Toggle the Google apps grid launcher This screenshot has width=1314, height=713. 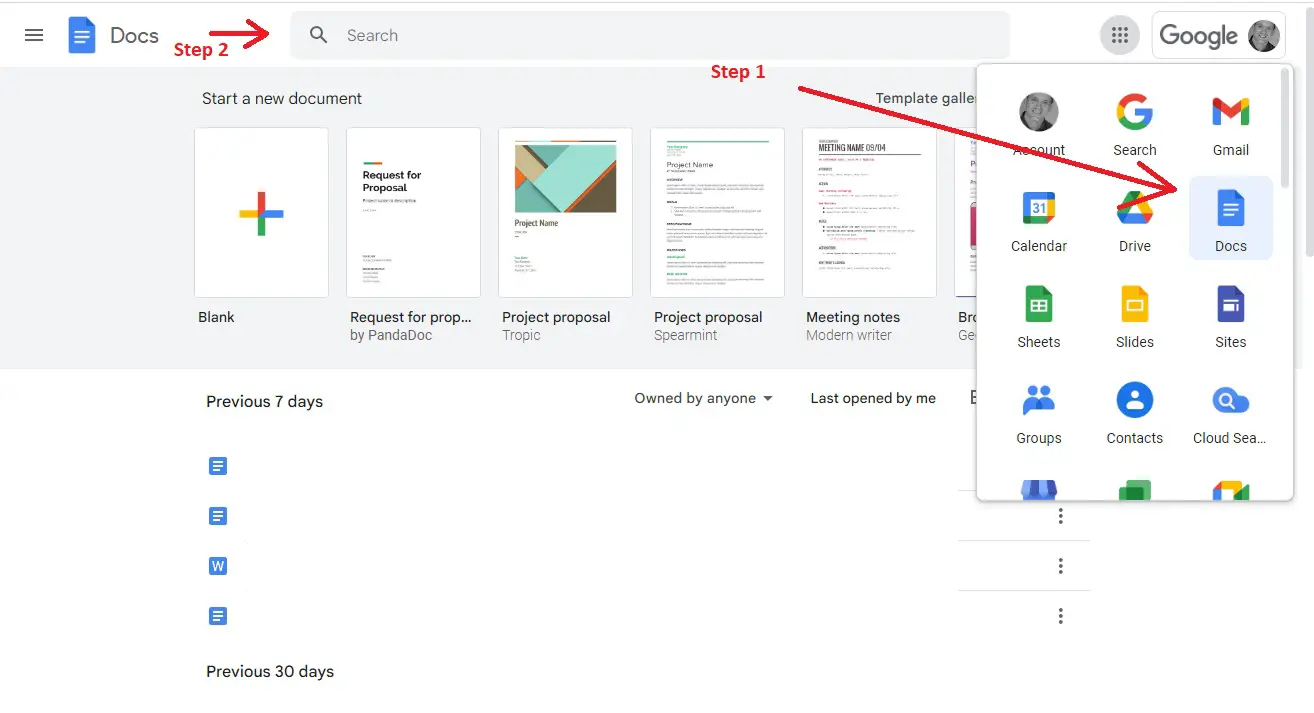pos(1120,36)
